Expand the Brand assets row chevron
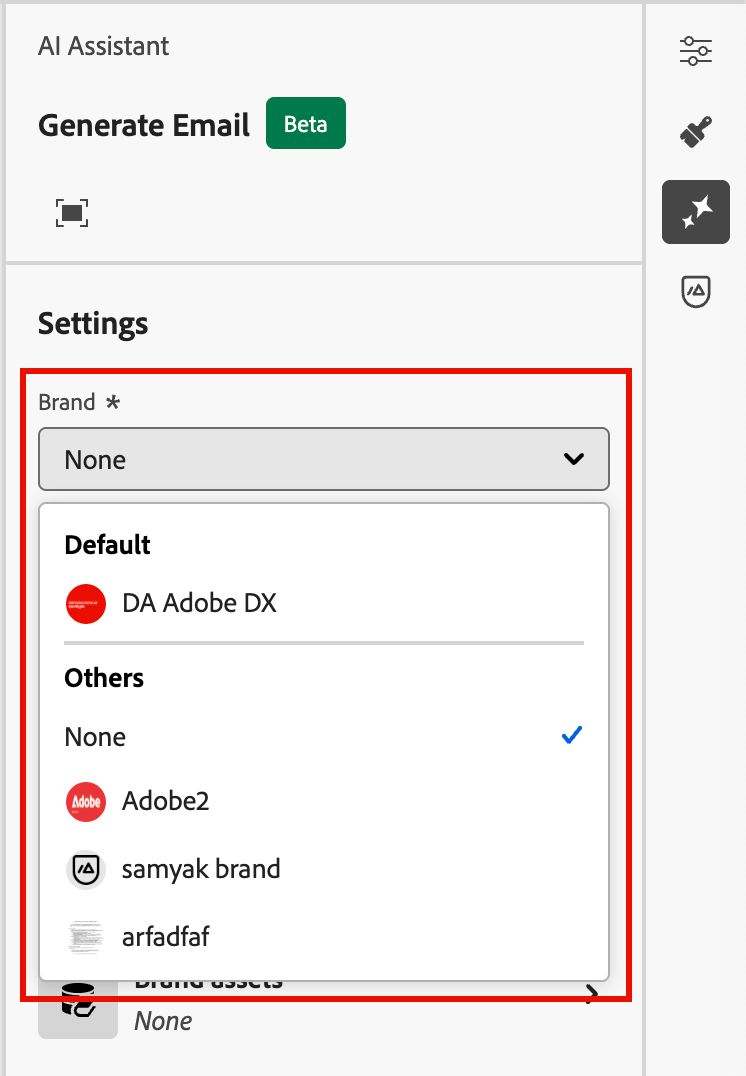Screen dimensions: 746x1076 pyautogui.click(x=591, y=993)
